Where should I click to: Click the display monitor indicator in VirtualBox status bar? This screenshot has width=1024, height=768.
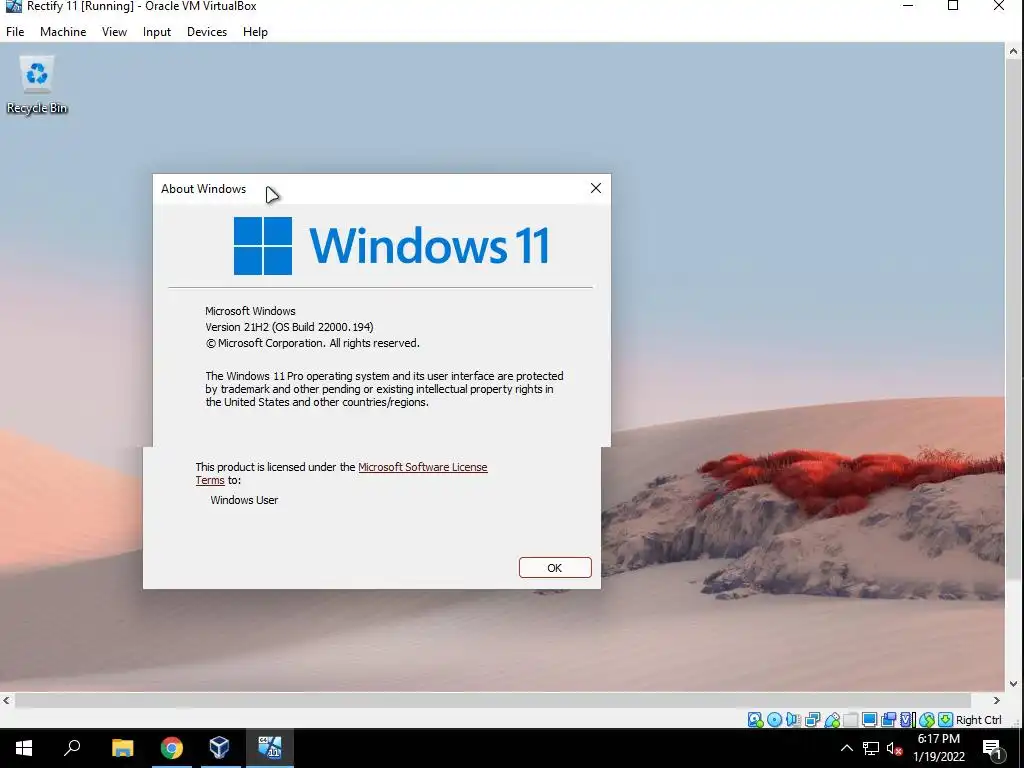coord(869,720)
